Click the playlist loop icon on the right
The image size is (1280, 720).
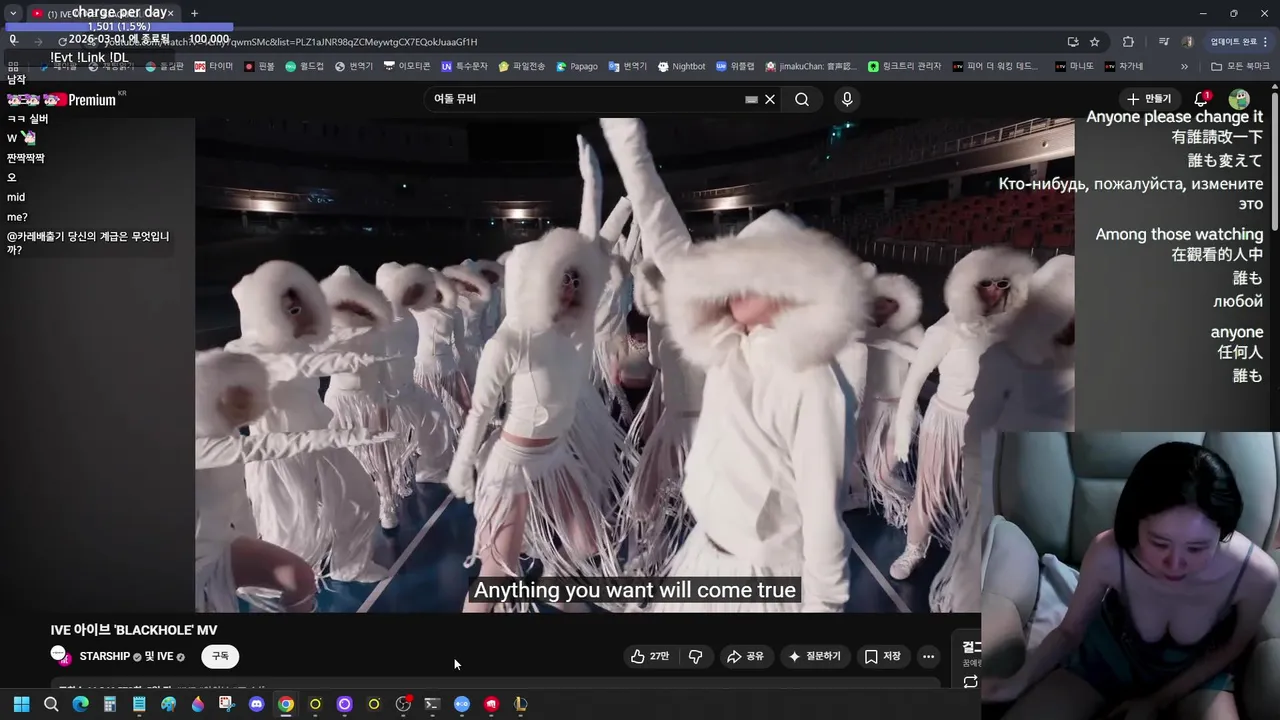pyautogui.click(x=970, y=682)
